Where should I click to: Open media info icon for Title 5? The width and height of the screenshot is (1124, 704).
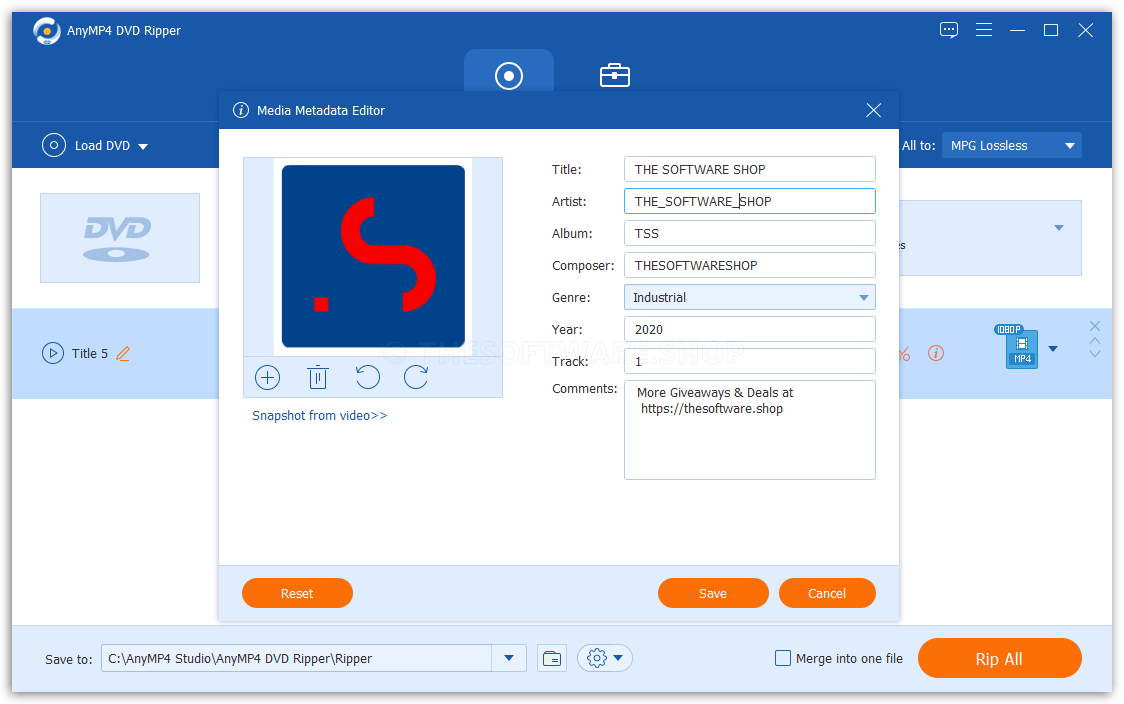[935, 353]
